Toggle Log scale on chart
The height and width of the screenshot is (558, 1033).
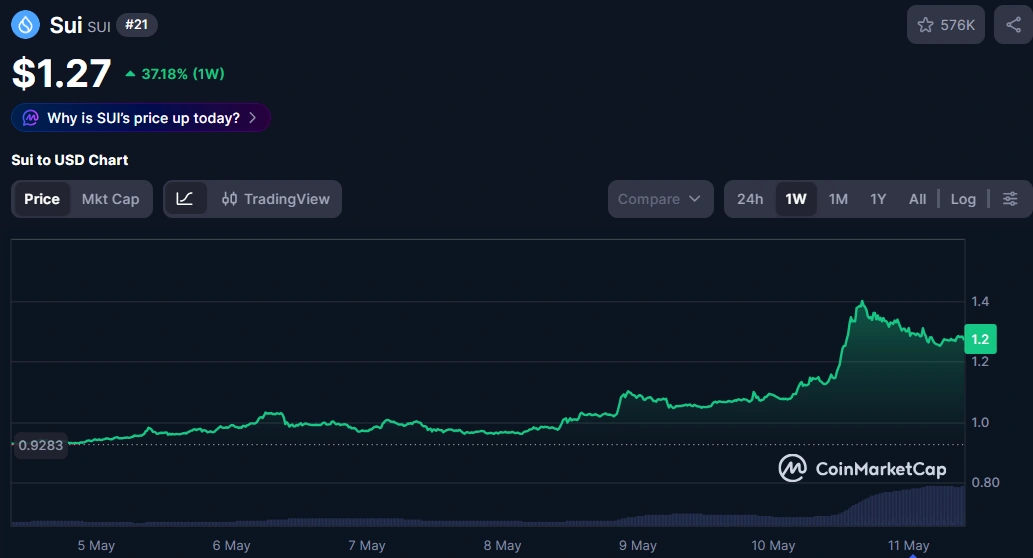[x=963, y=199]
